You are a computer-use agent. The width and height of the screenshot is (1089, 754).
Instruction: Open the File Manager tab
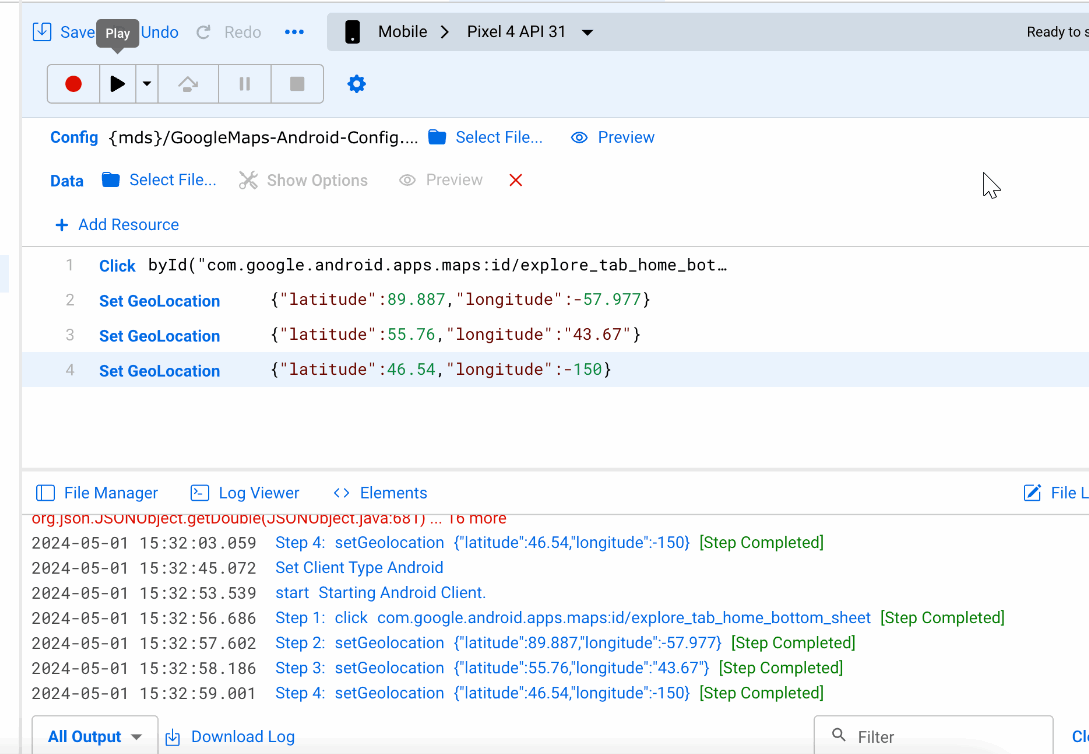coord(97,493)
